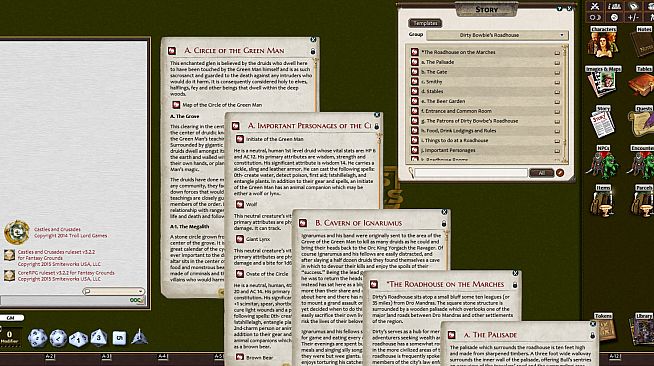This screenshot has width=654, height=366.
Task: Roll the d6 die
Action: click(x=119, y=338)
